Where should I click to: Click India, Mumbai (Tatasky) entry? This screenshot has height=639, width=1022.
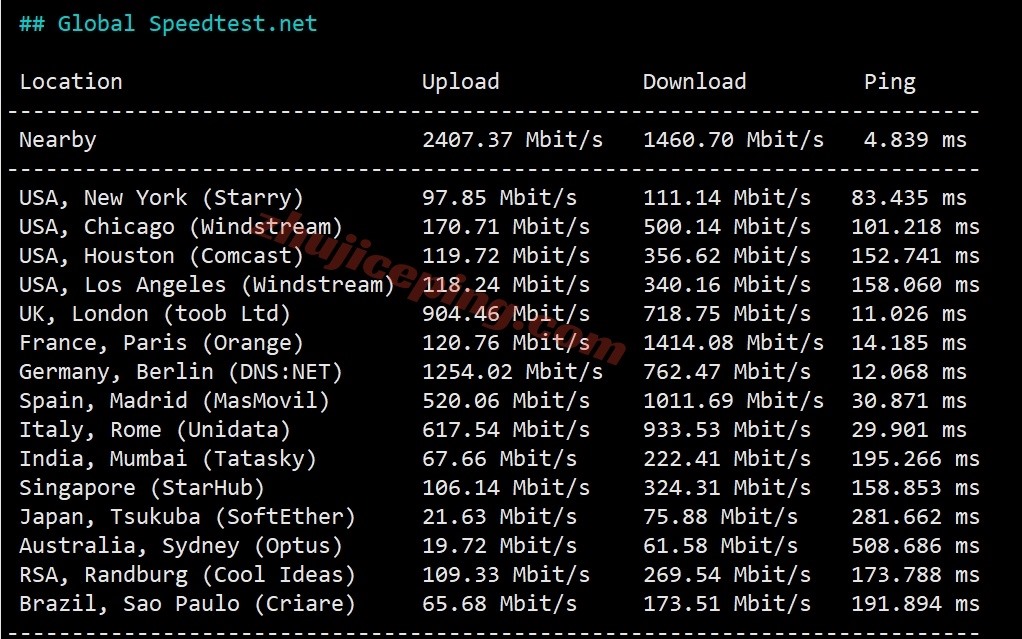(x=168, y=458)
